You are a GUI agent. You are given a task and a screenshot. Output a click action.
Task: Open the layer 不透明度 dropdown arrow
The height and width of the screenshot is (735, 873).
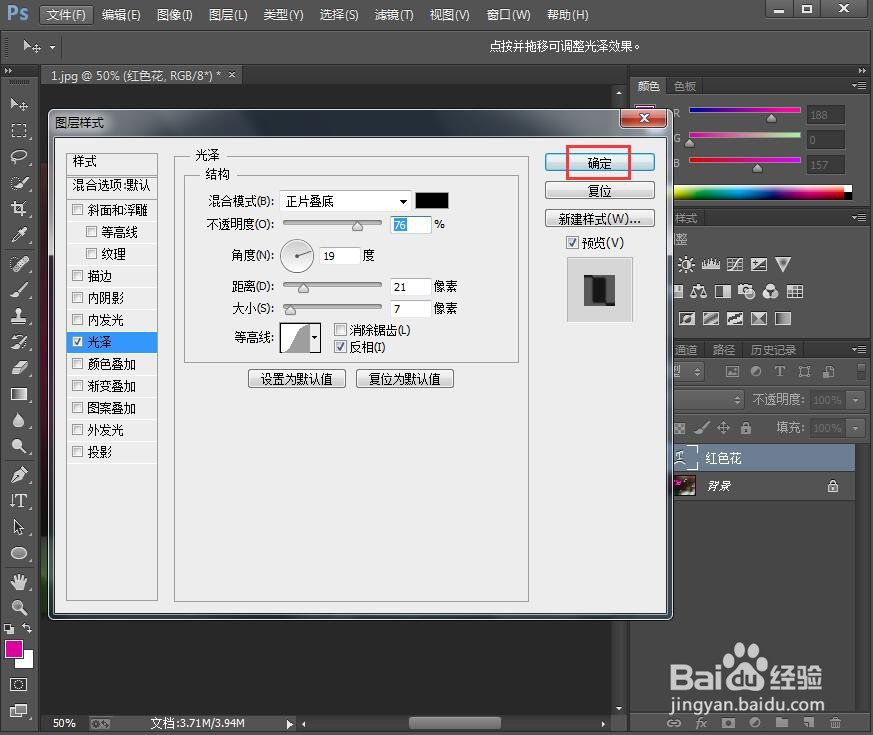tap(855, 400)
